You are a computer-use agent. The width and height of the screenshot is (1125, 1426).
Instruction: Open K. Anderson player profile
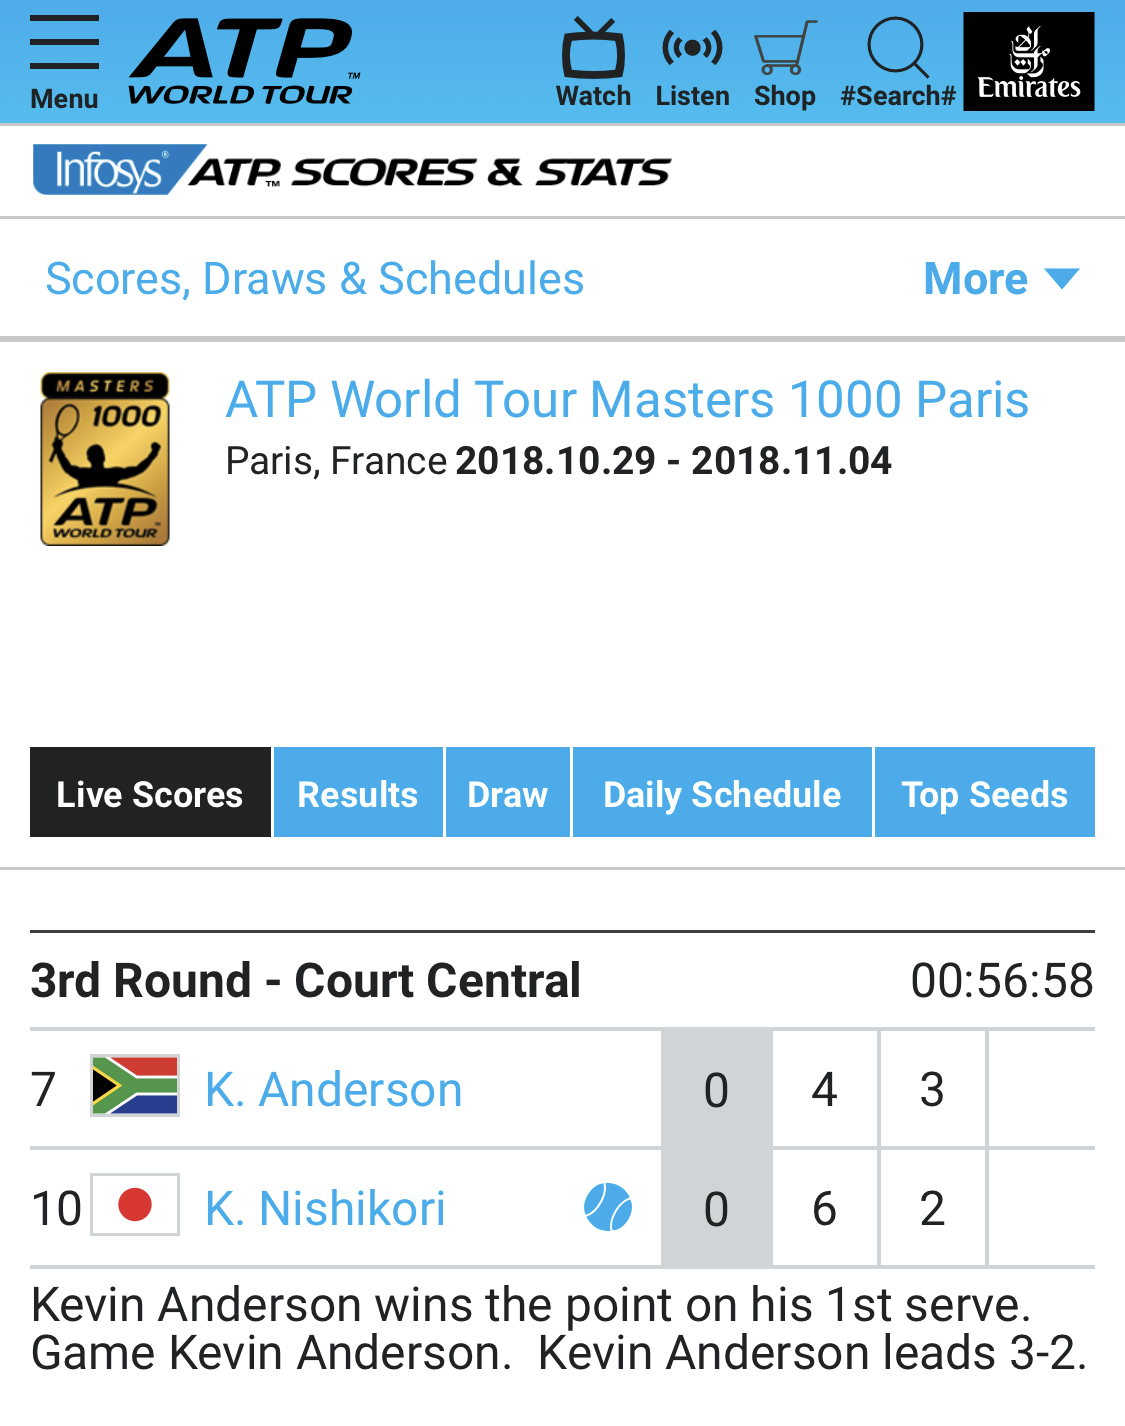tap(334, 1089)
